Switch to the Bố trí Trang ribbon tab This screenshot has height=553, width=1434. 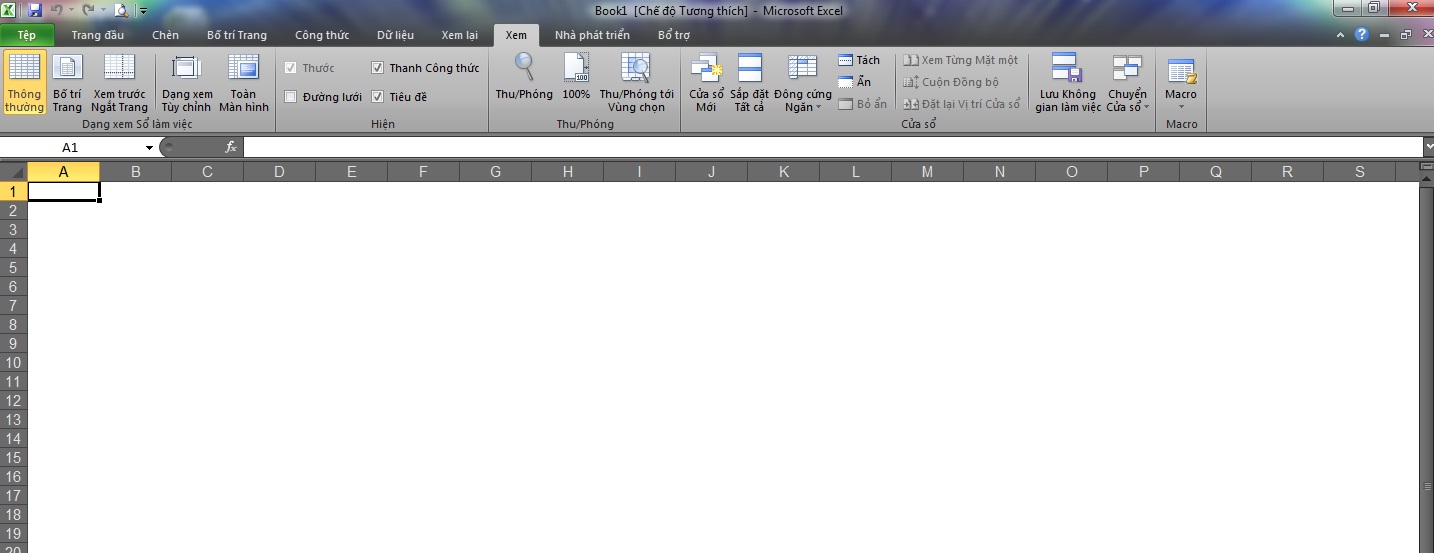click(x=237, y=35)
